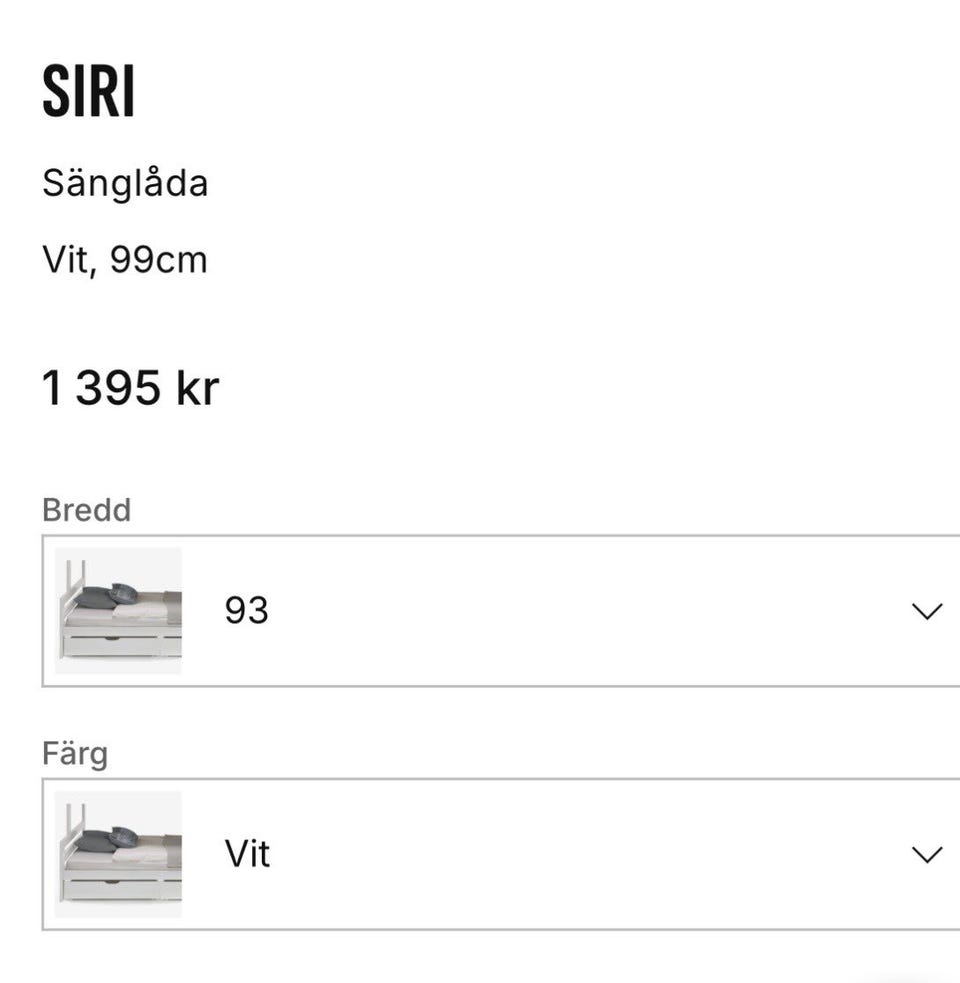Click the bed thumbnail in Färg selector
The image size is (960, 983).
point(118,854)
